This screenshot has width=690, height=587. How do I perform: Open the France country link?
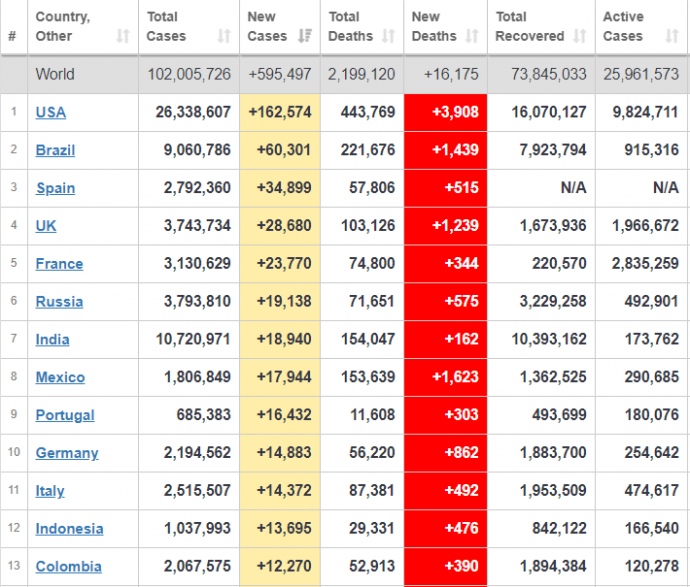point(59,264)
